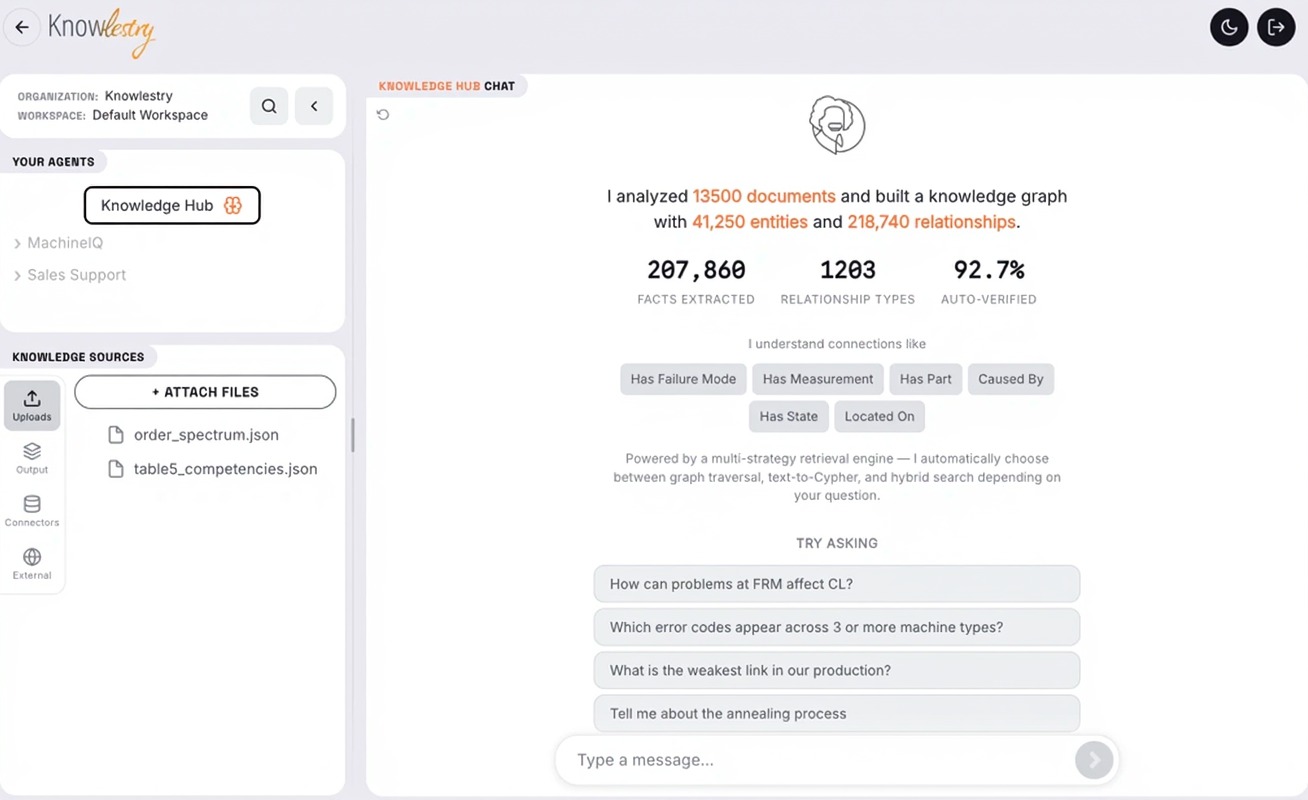Open the Connectors panel icon
The width and height of the screenshot is (1308, 800).
[32, 511]
